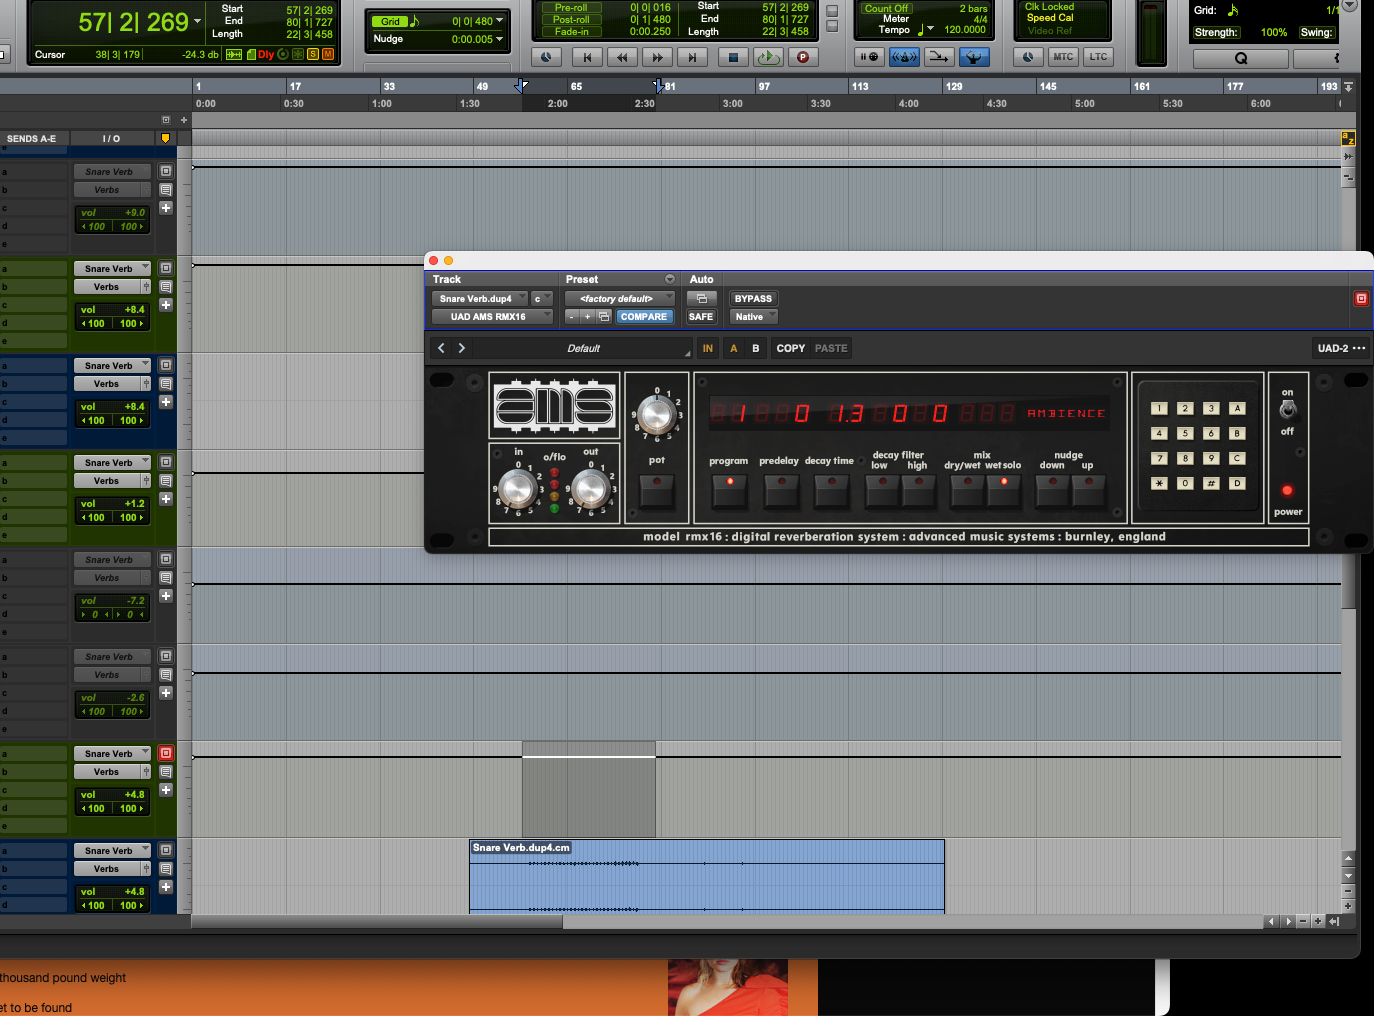Viewport: 1374px width, 1016px height.
Task: Open the Grid value dropdown arrow
Action: pyautogui.click(x=500, y=21)
